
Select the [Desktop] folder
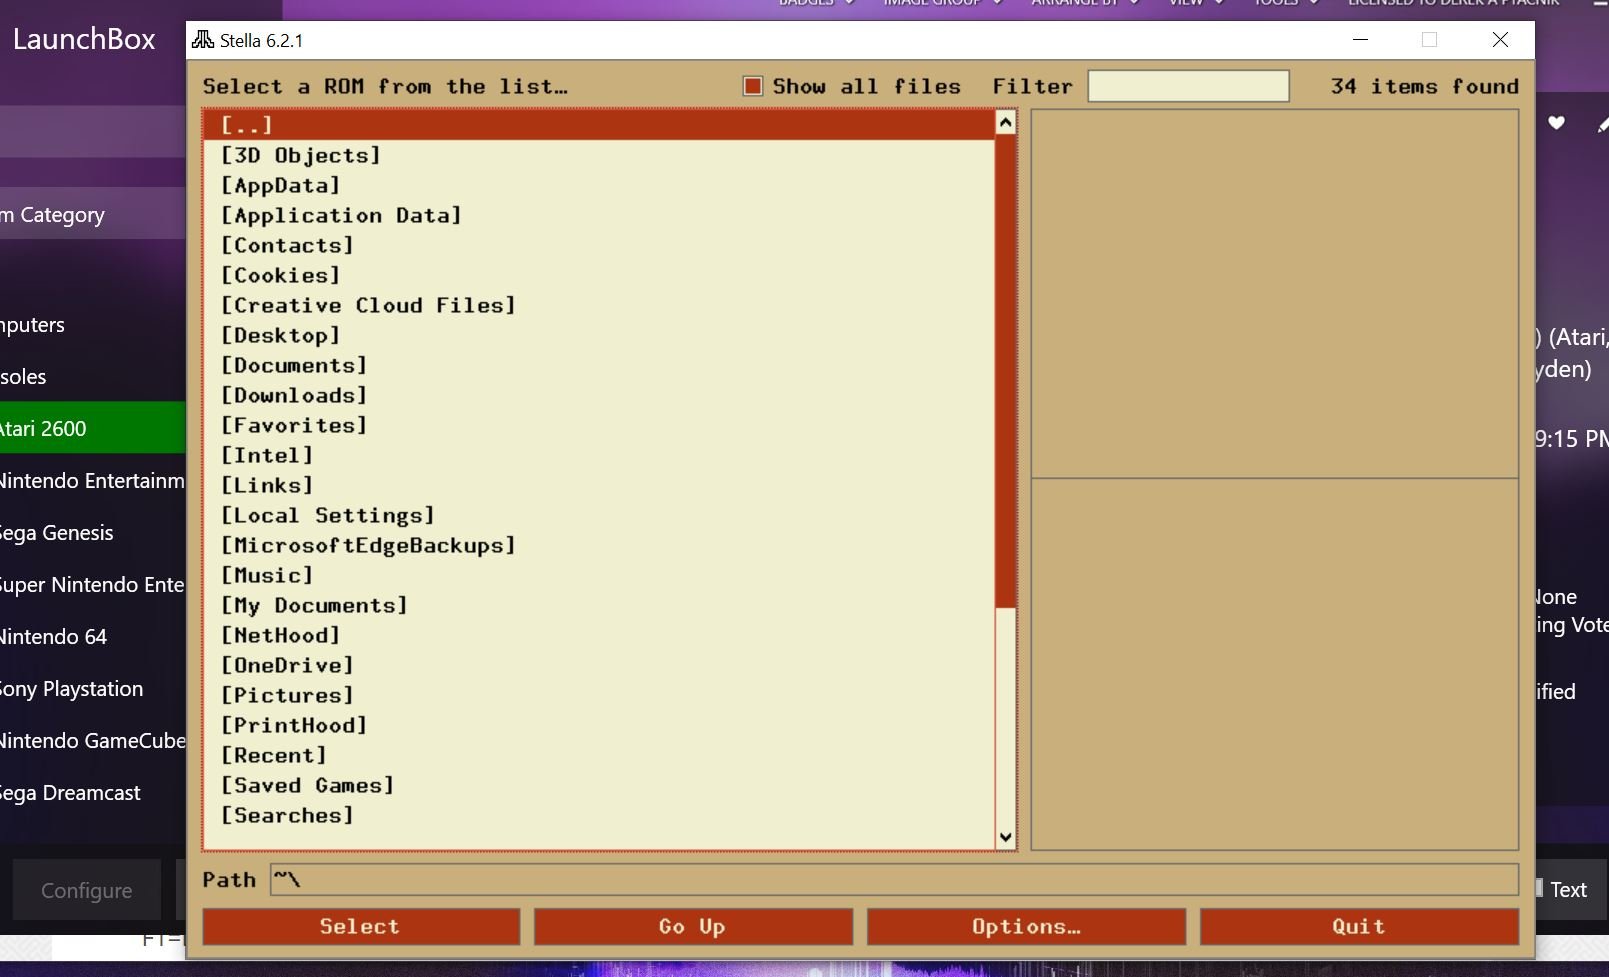point(599,335)
